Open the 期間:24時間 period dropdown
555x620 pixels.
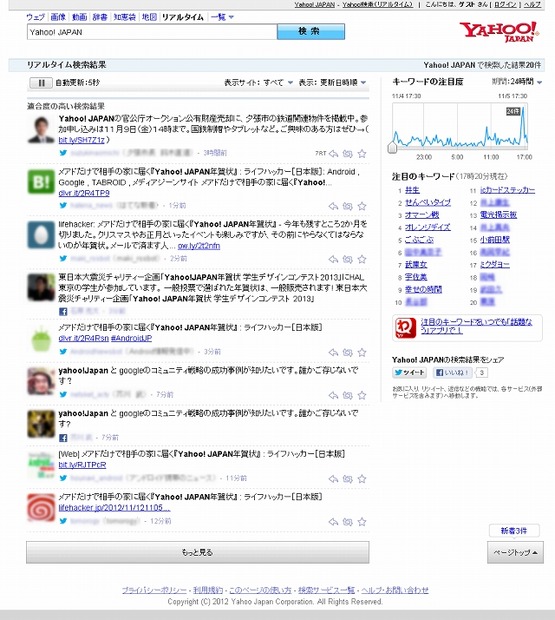pyautogui.click(x=517, y=82)
